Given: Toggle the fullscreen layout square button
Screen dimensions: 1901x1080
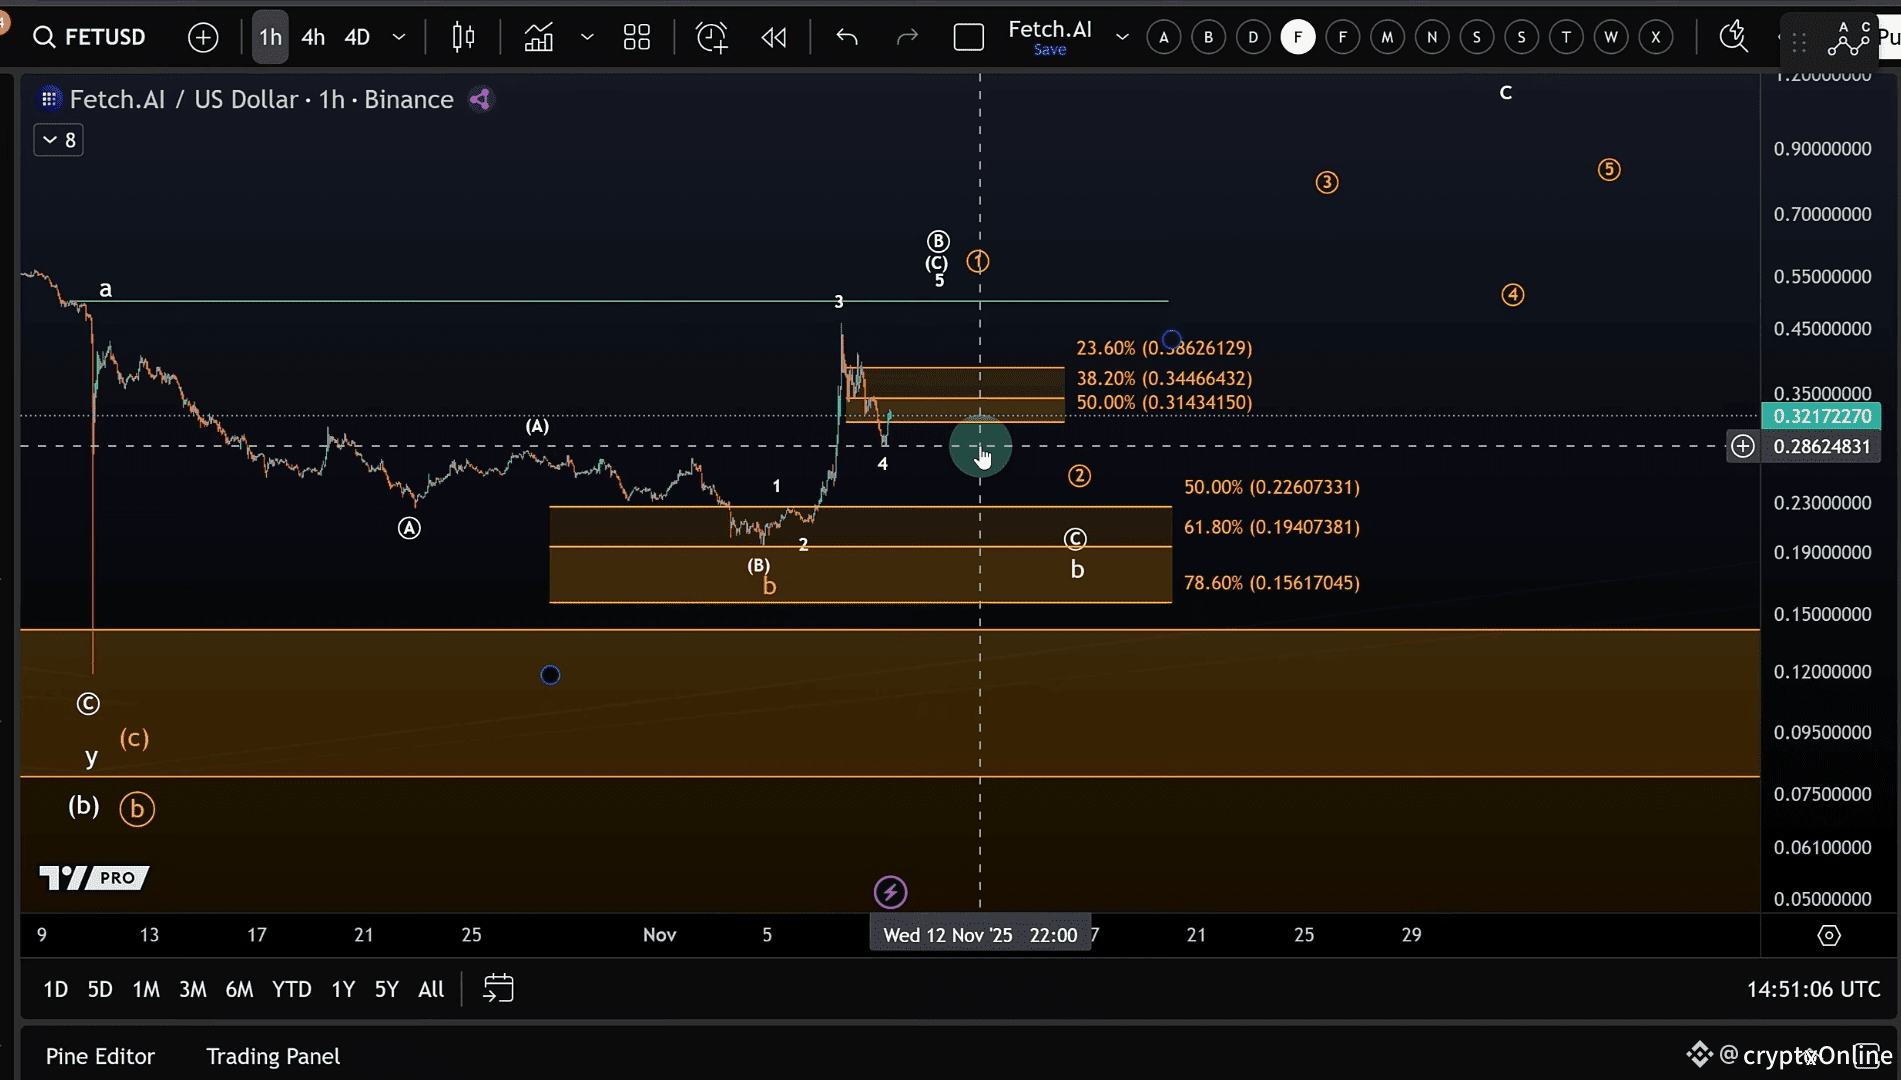Looking at the screenshot, I should 968,38.
